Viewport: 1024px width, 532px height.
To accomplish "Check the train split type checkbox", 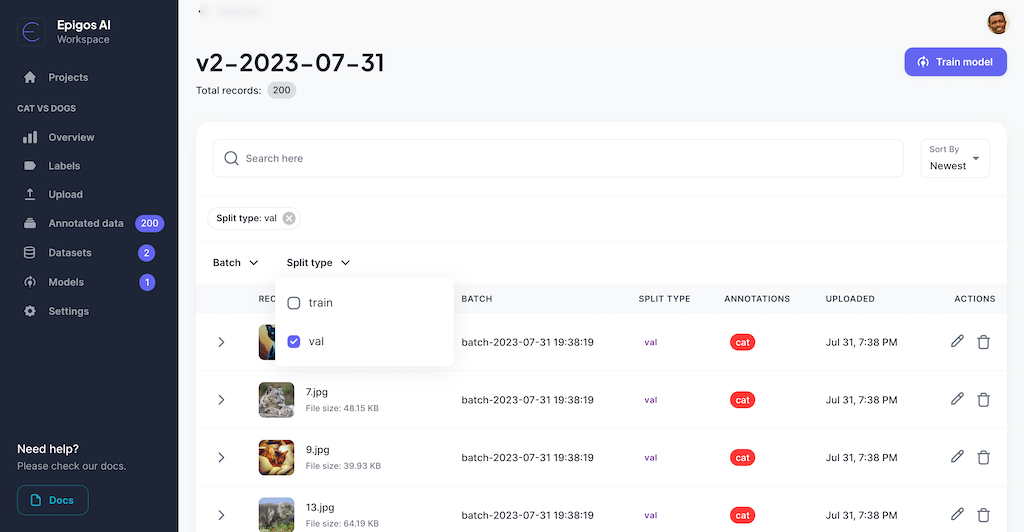I will tap(294, 303).
